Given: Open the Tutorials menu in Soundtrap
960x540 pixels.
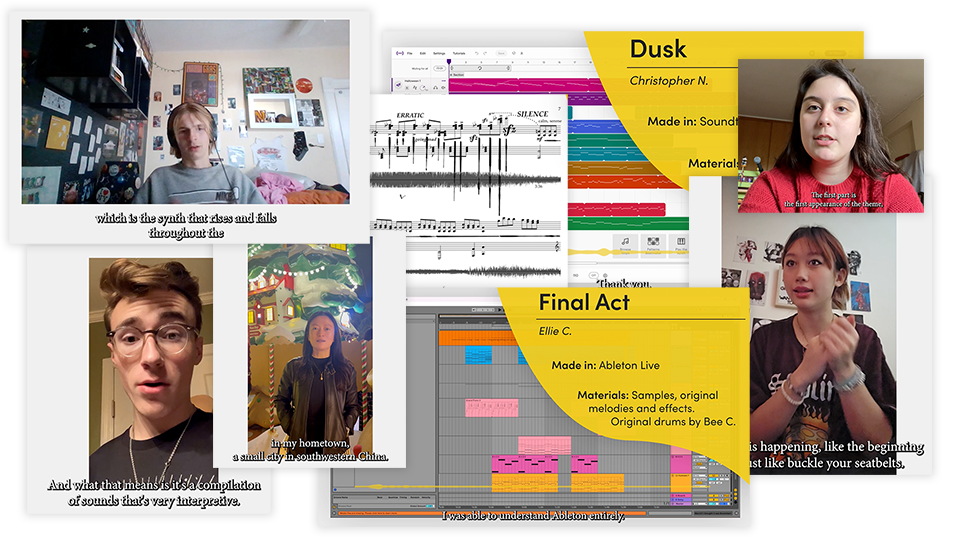Looking at the screenshot, I should point(459,53).
